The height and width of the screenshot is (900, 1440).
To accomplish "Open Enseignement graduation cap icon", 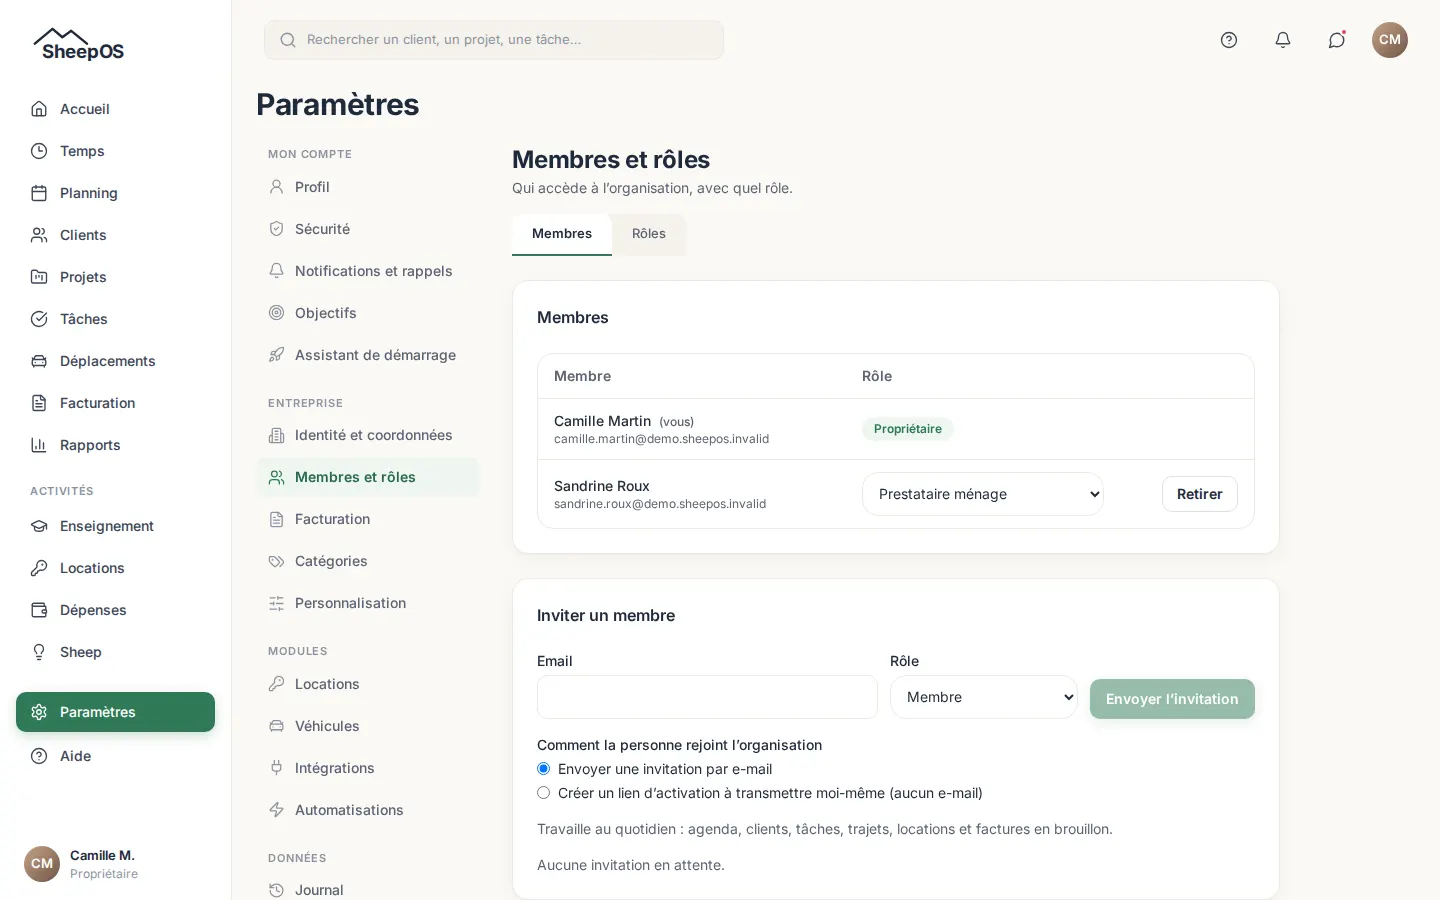I will (39, 526).
